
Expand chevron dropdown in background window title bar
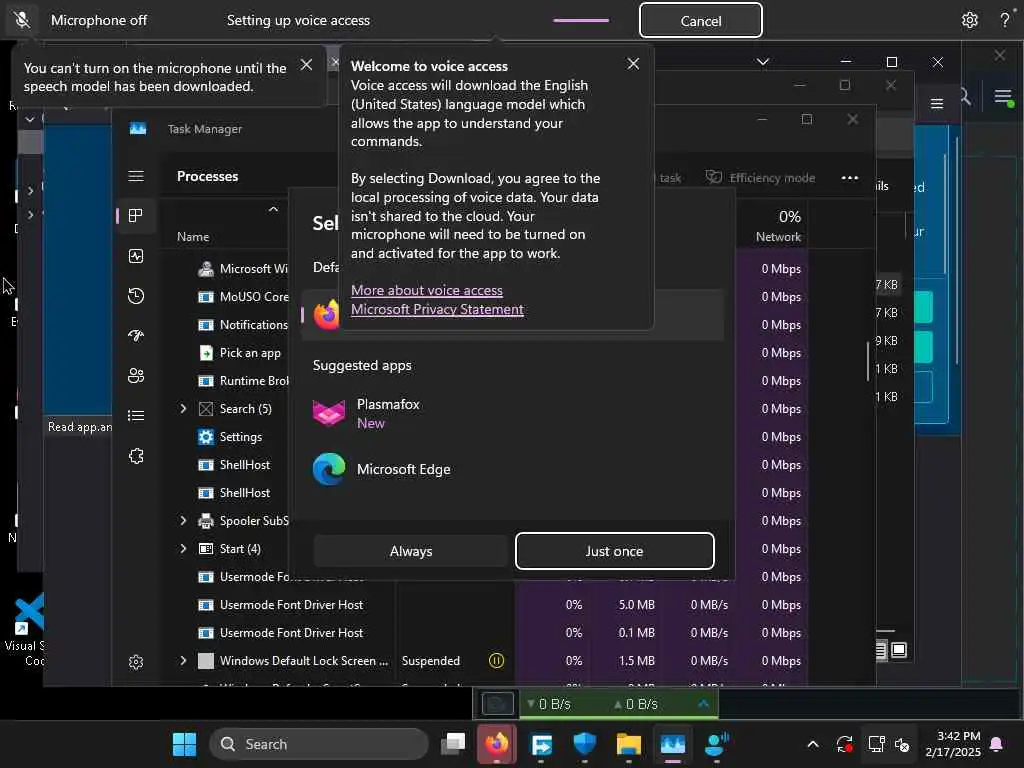763,62
